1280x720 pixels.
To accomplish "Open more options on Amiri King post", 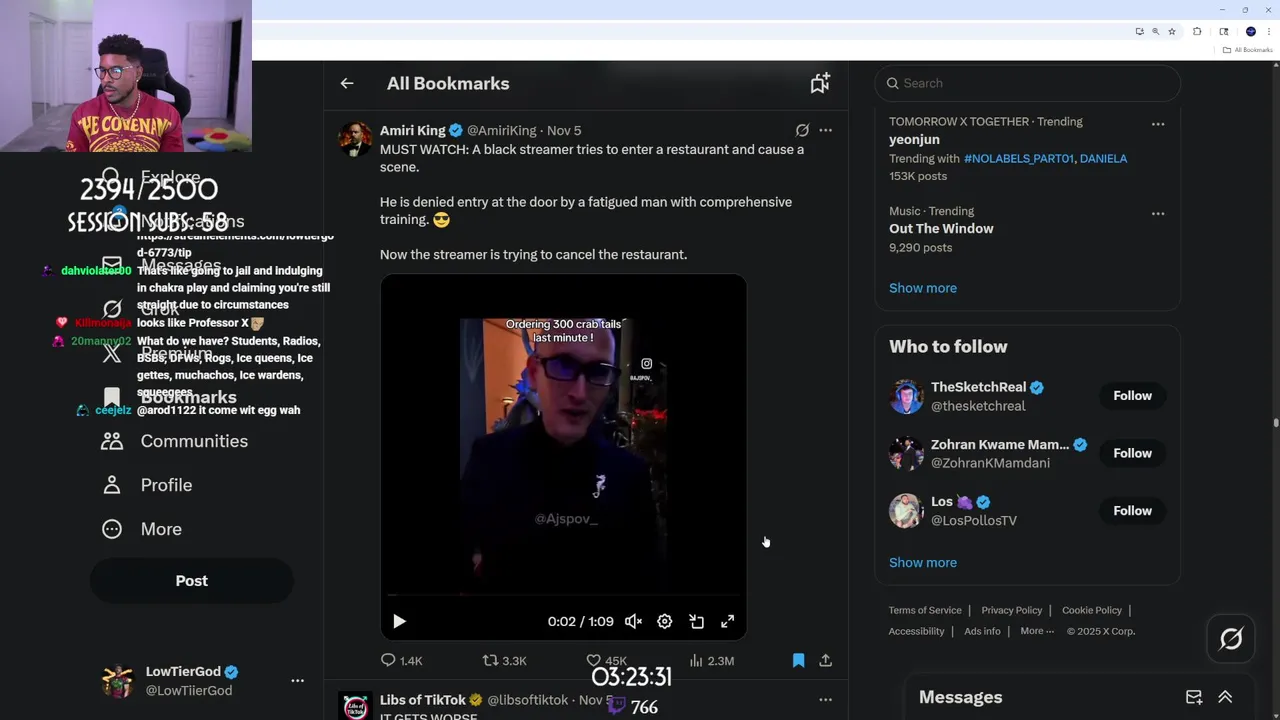I will click(825, 130).
